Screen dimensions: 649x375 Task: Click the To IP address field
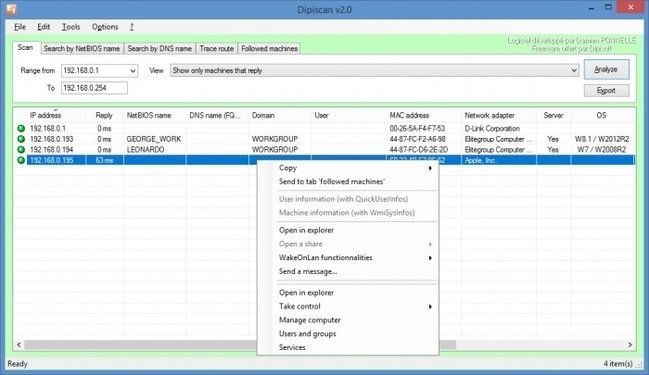click(x=94, y=88)
